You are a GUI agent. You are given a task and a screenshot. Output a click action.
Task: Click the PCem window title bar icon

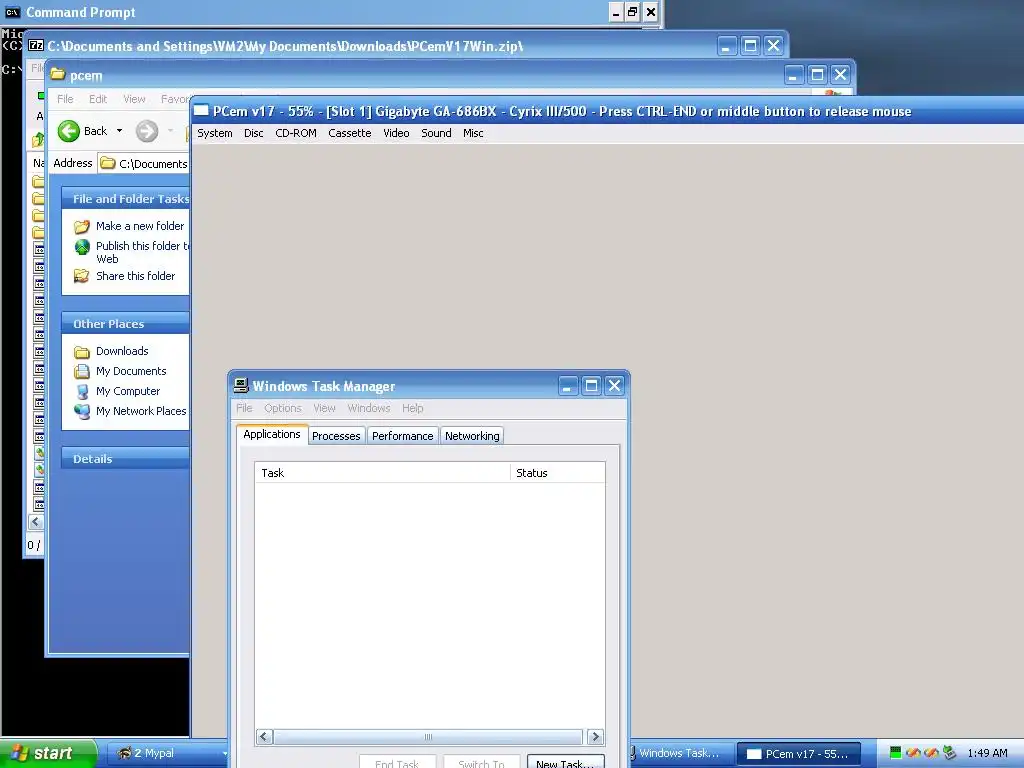201,111
